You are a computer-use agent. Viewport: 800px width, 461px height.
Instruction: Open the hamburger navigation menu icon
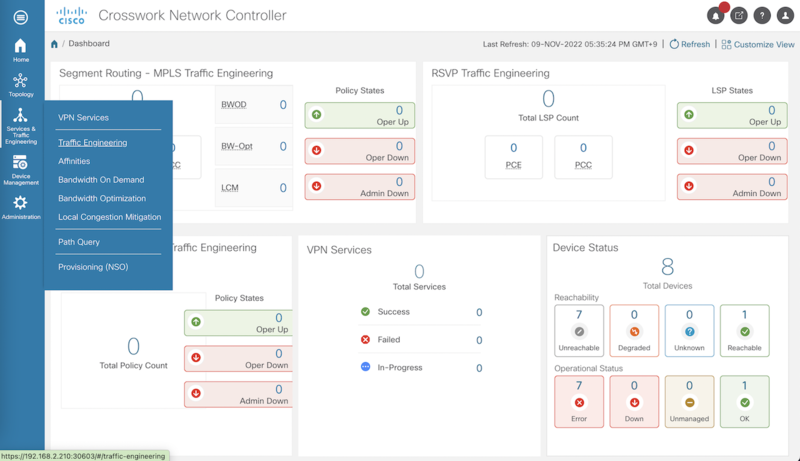pyautogui.click(x=20, y=17)
